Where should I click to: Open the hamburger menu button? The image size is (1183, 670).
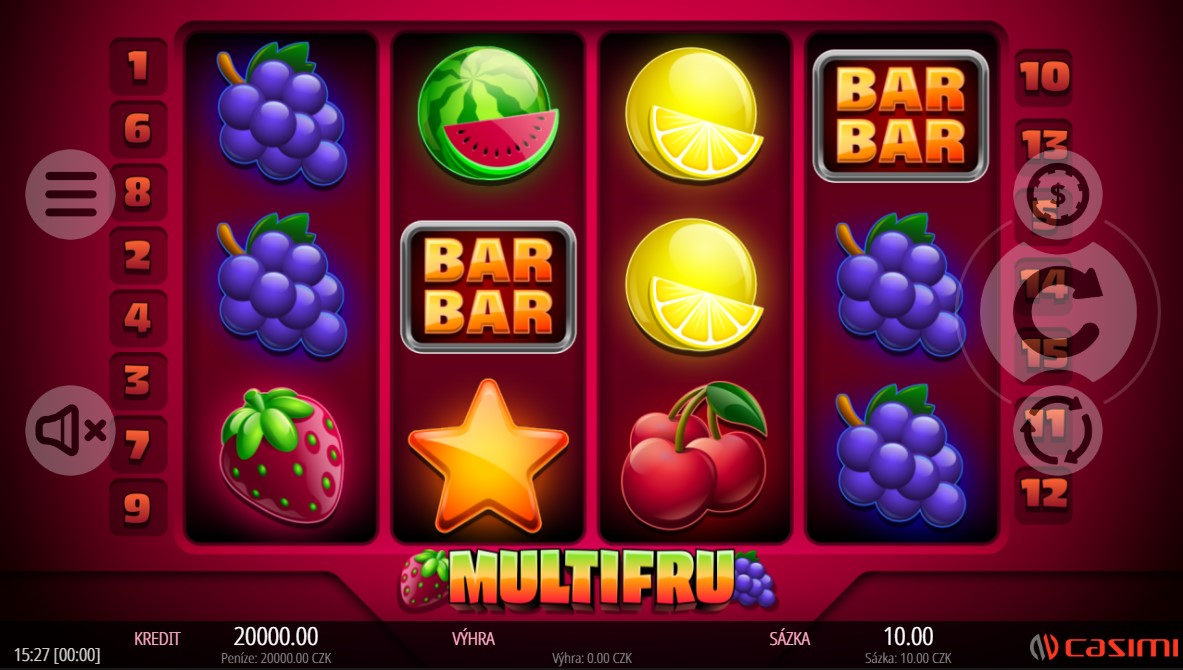[x=70, y=195]
